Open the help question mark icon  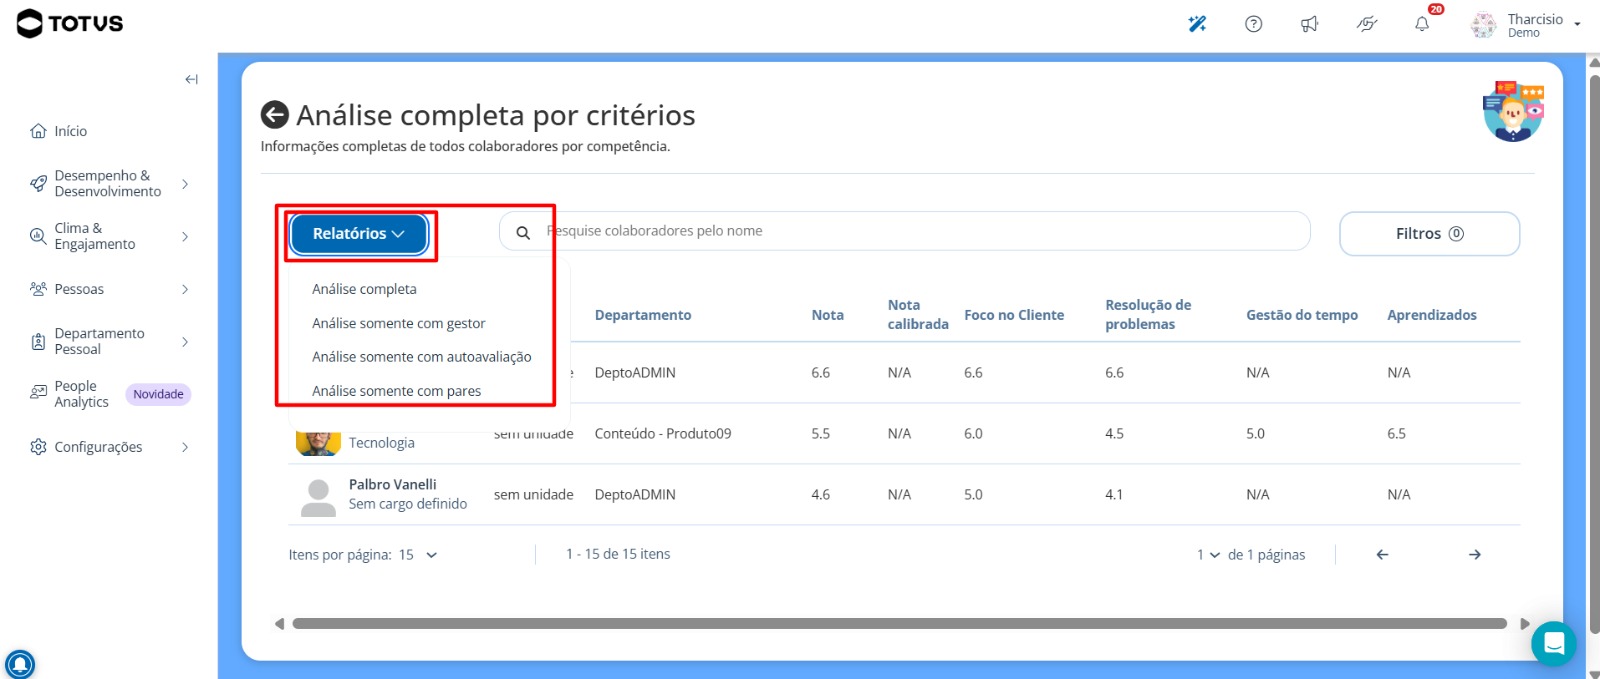click(1253, 24)
